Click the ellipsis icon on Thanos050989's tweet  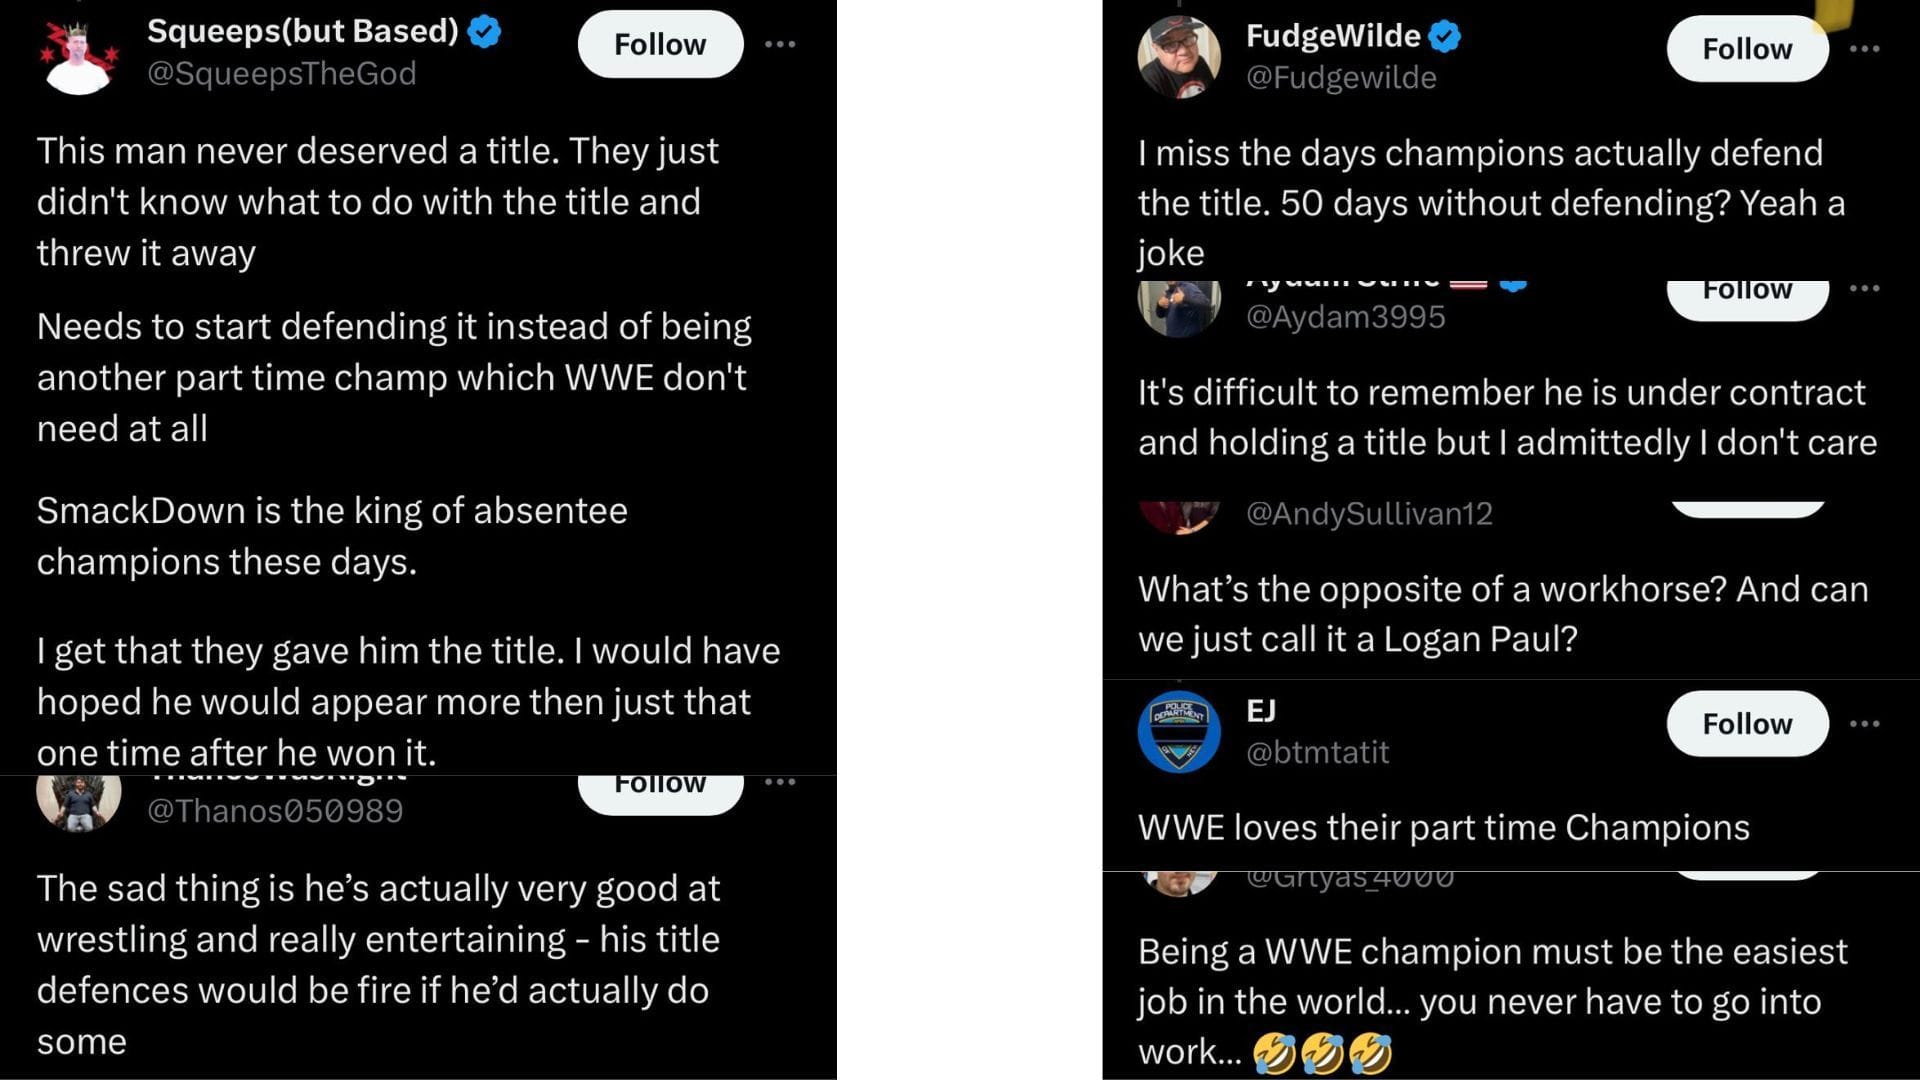(779, 784)
